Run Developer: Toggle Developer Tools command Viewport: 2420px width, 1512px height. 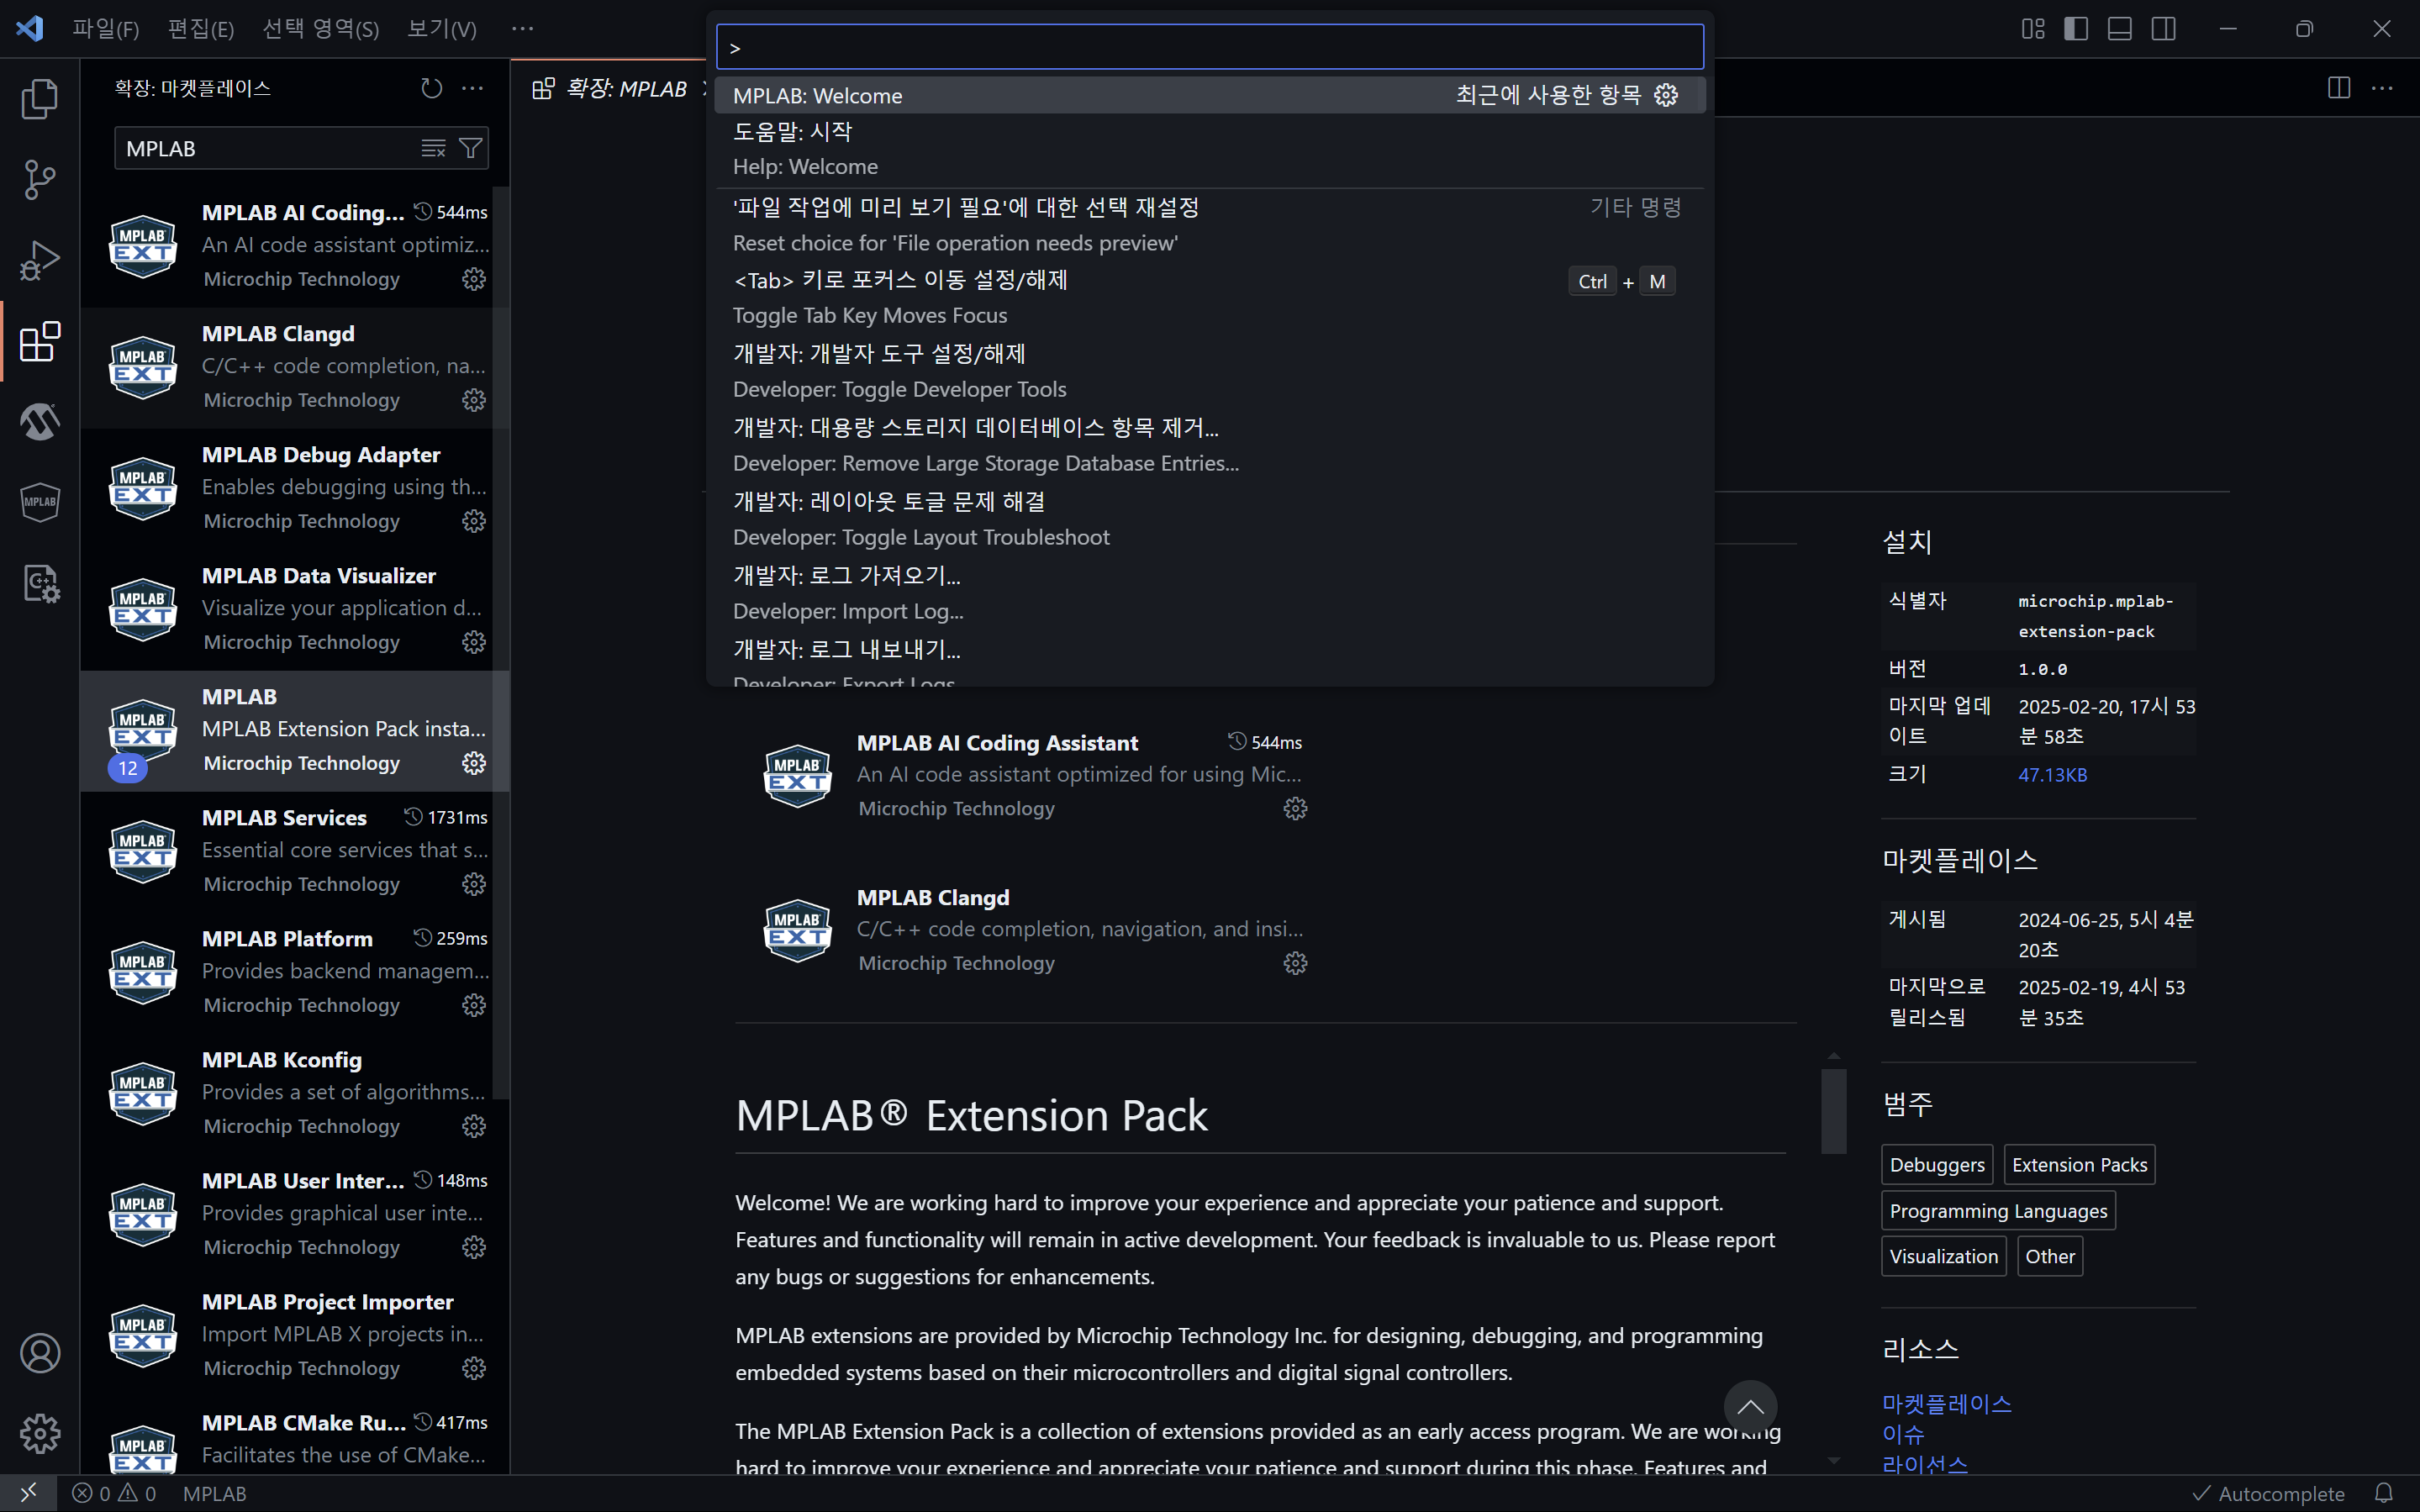coord(1209,371)
